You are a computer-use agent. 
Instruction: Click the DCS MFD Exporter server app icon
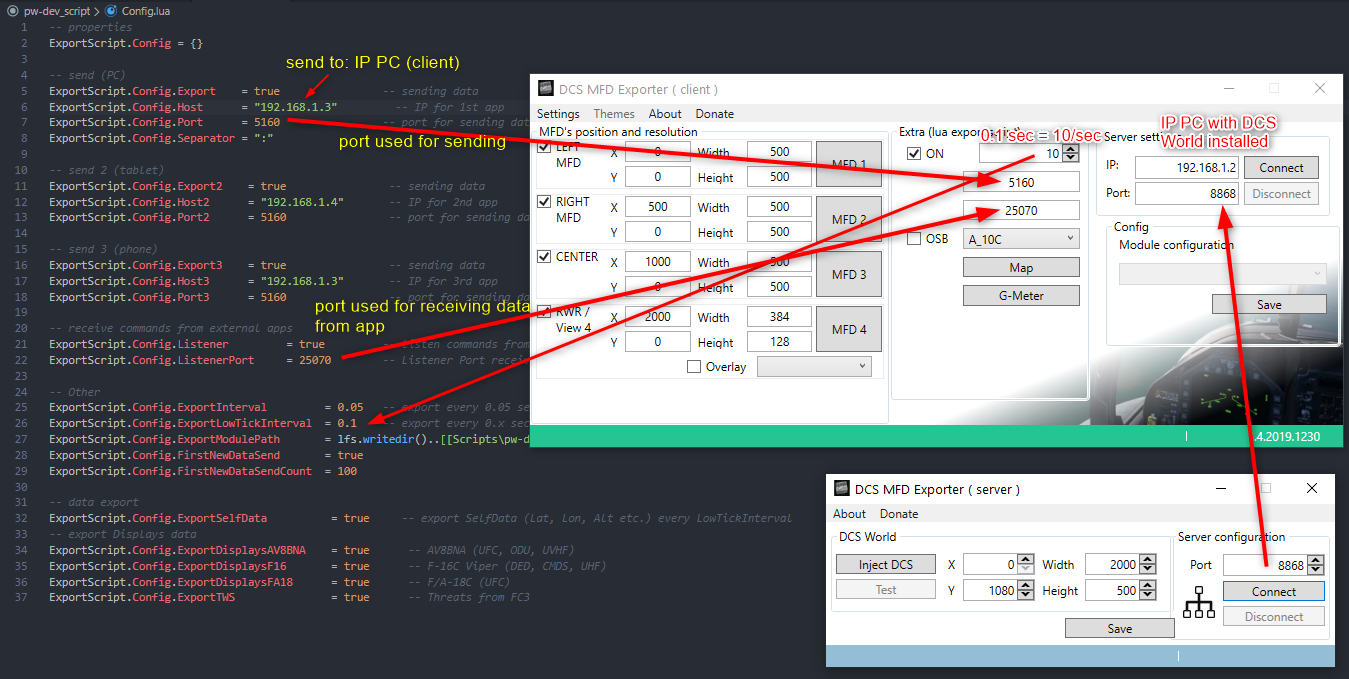coord(842,489)
